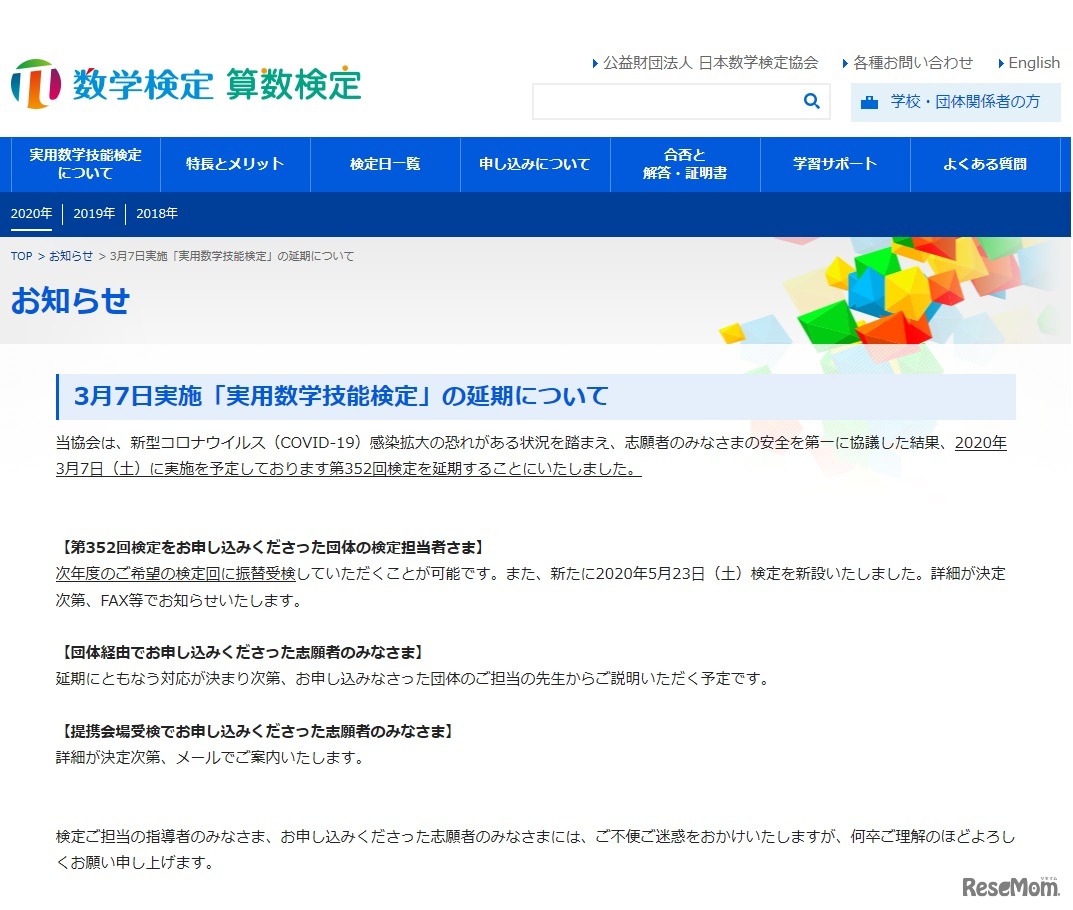1073x910 pixels.
Task: Switch to the 2019年 tab
Action: (x=94, y=213)
